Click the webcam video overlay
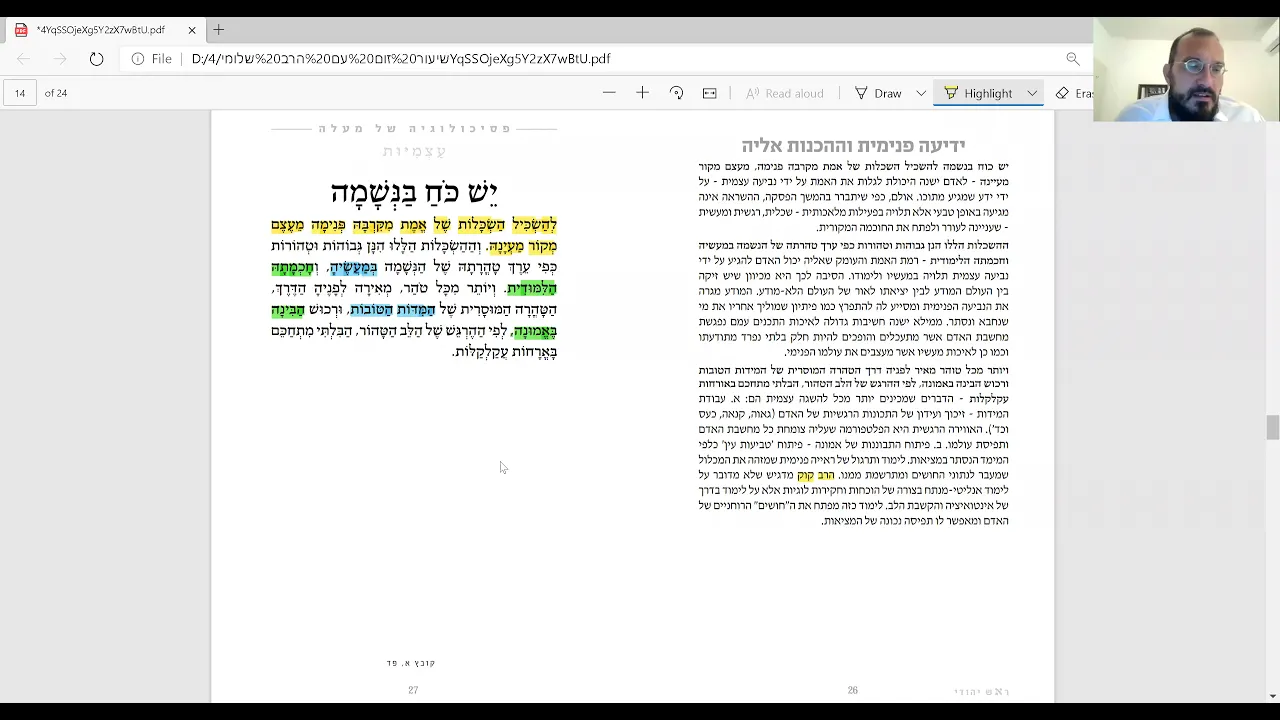This screenshot has width=1280, height=720. coord(1186,69)
